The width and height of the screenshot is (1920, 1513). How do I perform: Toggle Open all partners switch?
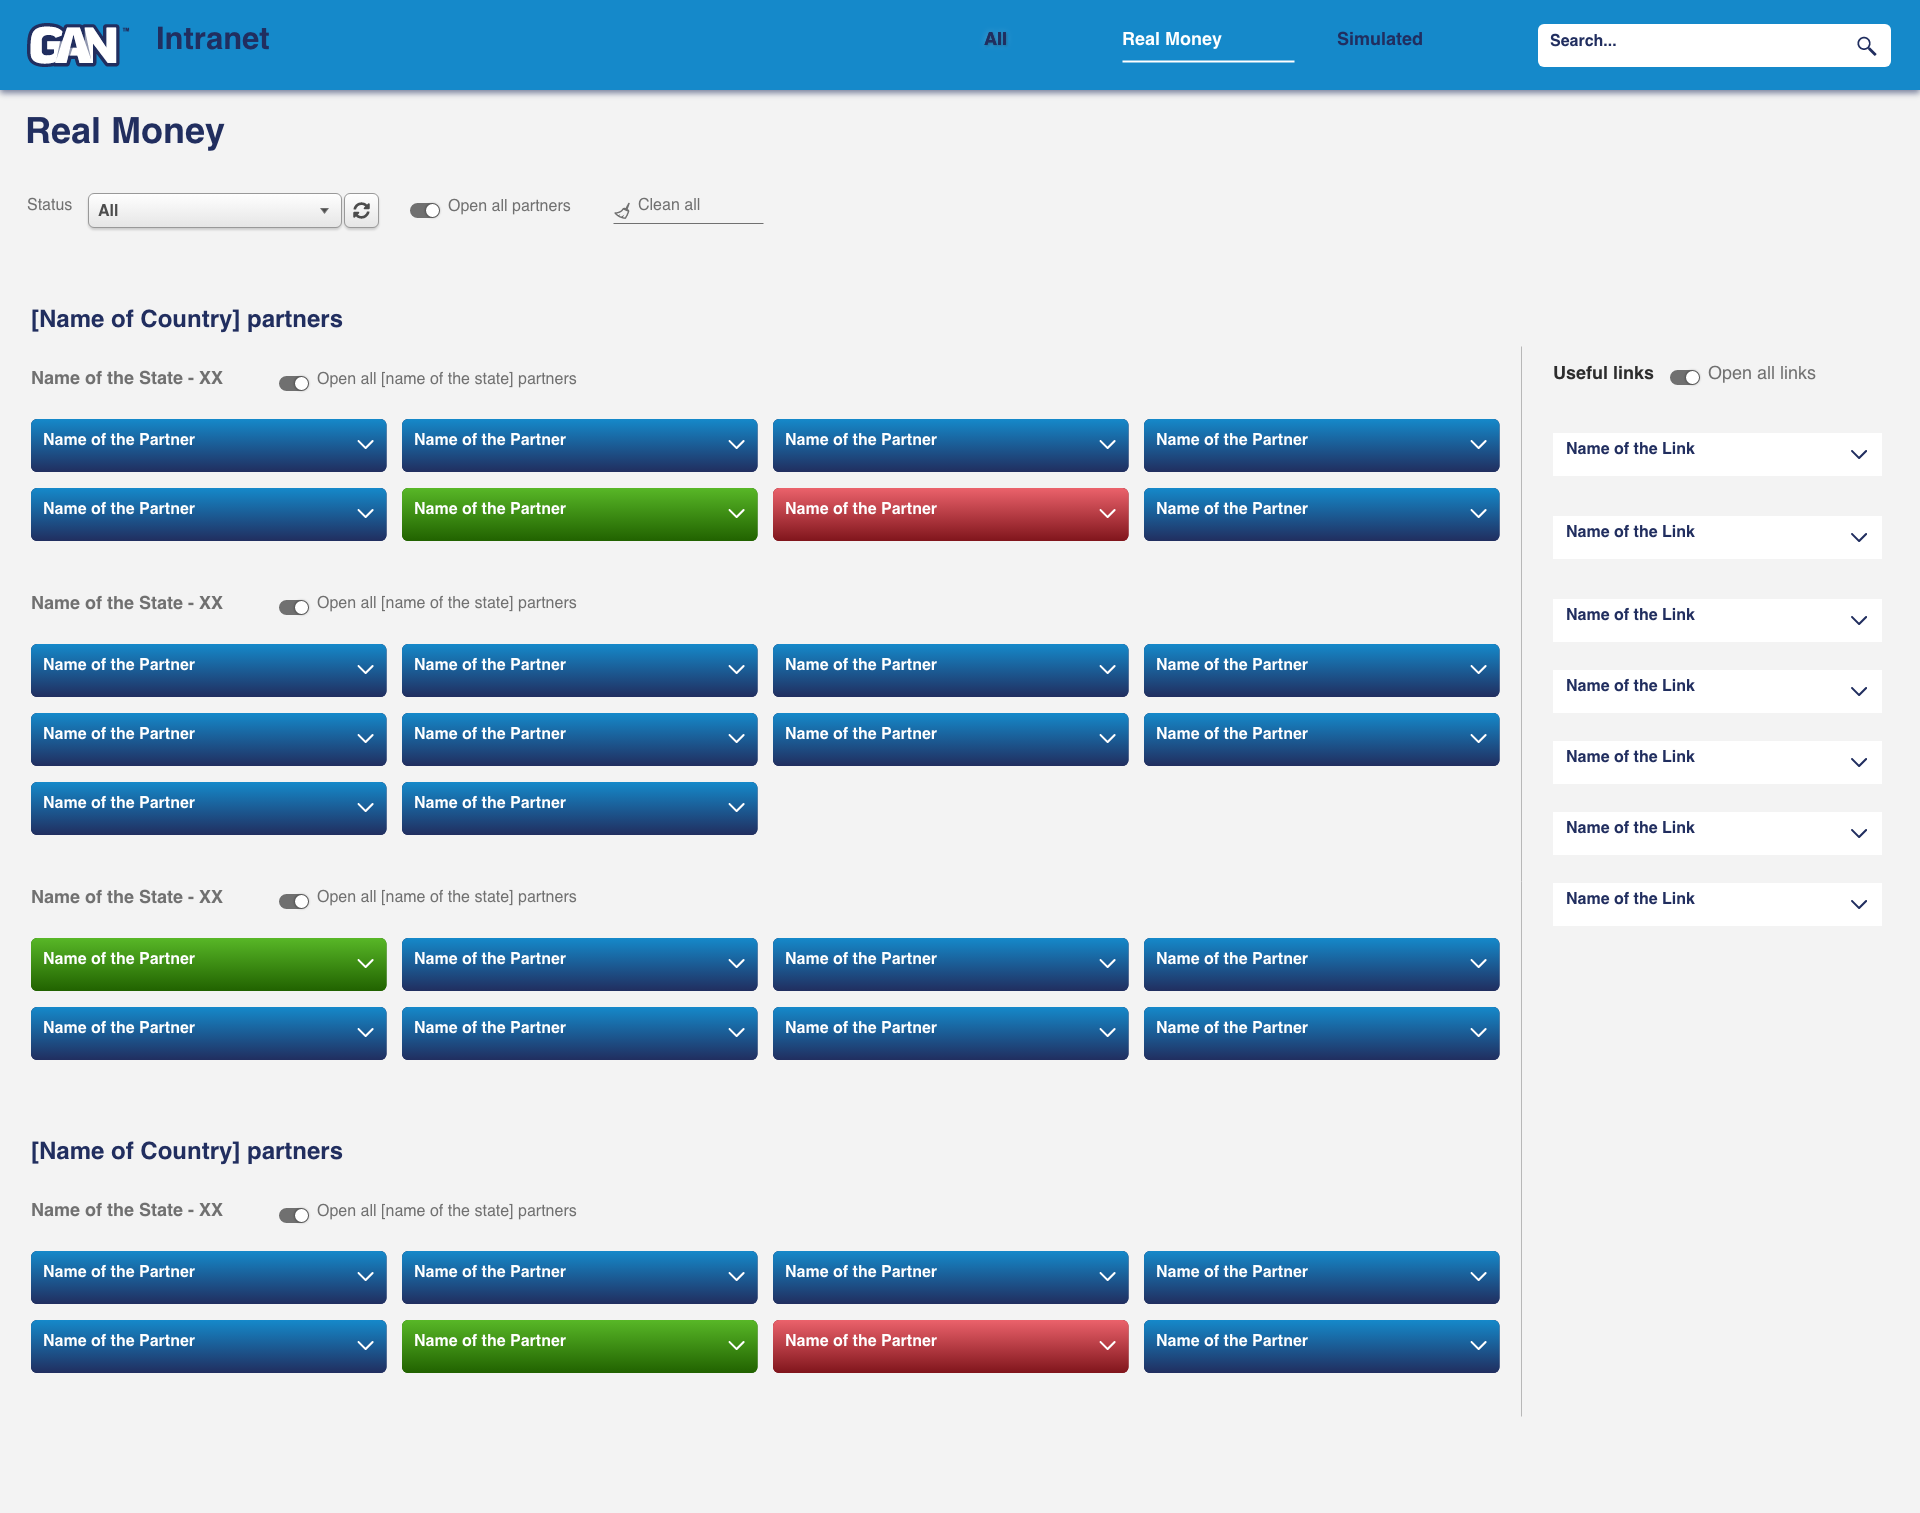[425, 210]
